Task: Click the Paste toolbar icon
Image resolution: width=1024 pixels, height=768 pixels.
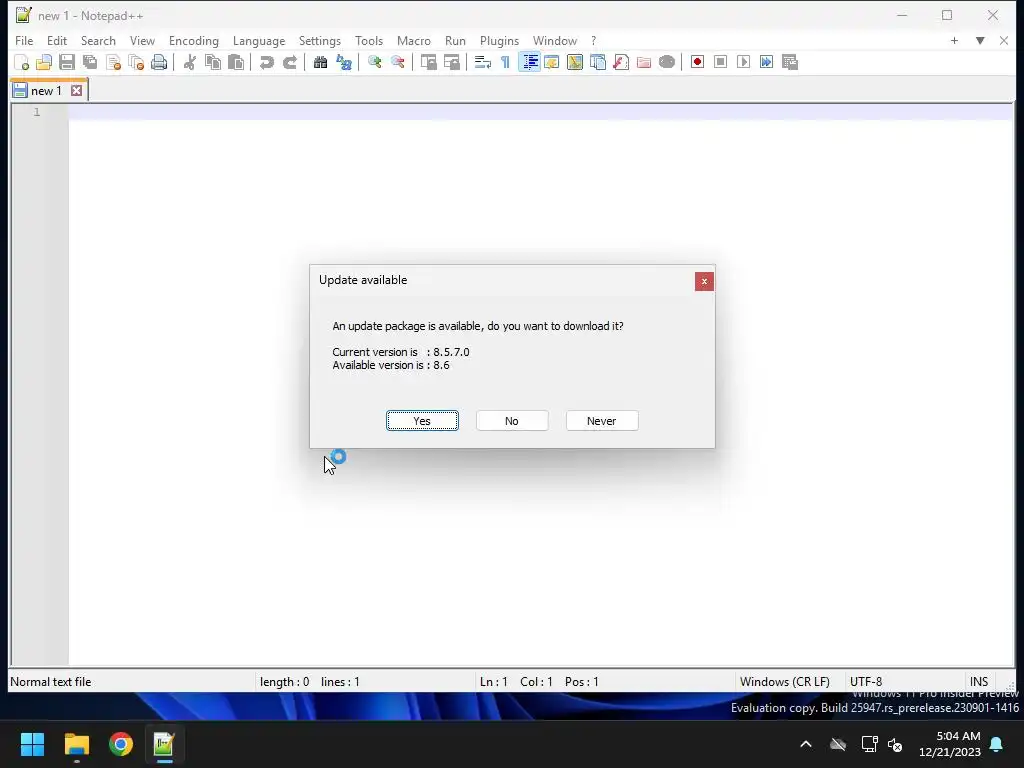Action: [236, 62]
